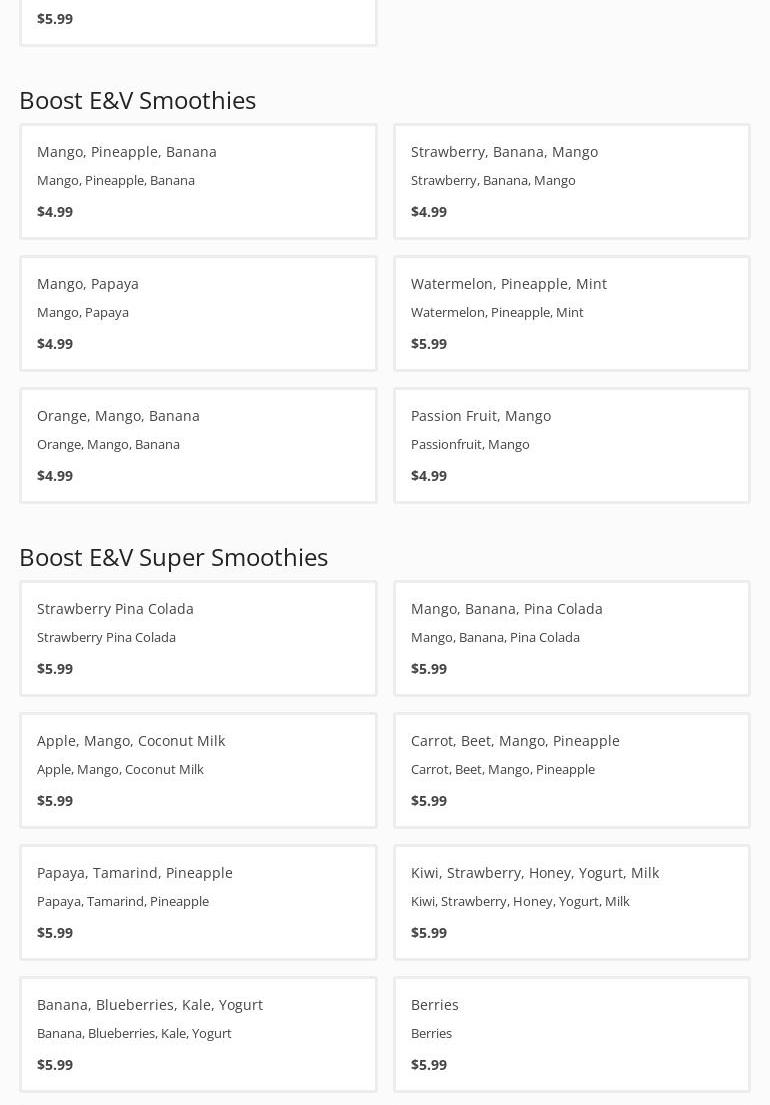
Task: Pick the Carrot, Beet, Mango, Pineapple smoothie
Action: 572,770
